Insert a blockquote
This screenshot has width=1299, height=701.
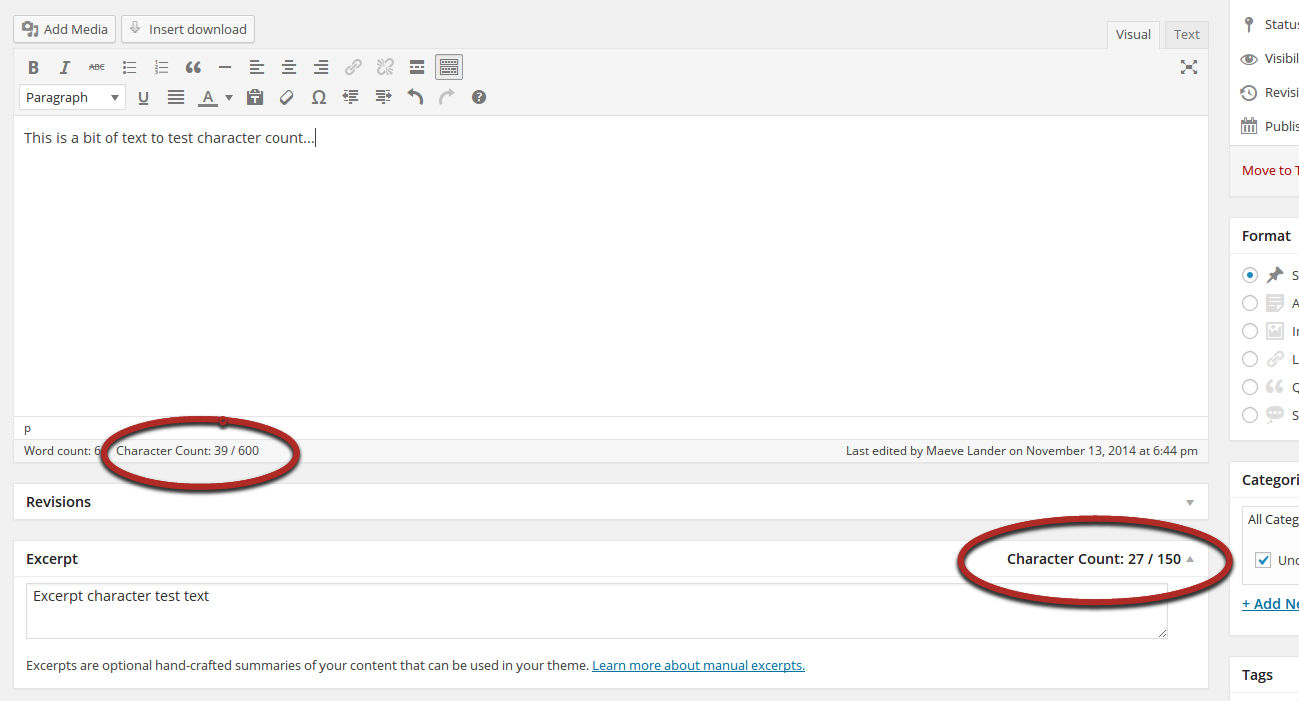193,67
